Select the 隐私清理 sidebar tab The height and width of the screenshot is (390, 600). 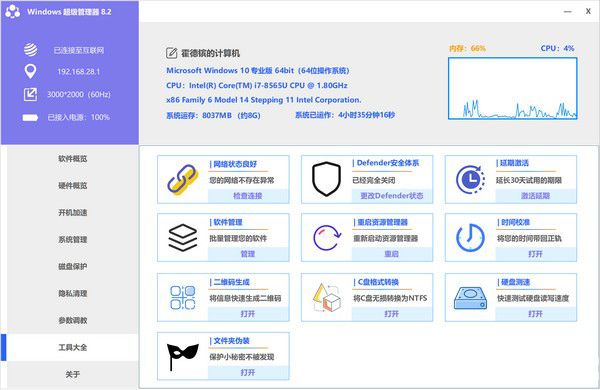[x=73, y=294]
